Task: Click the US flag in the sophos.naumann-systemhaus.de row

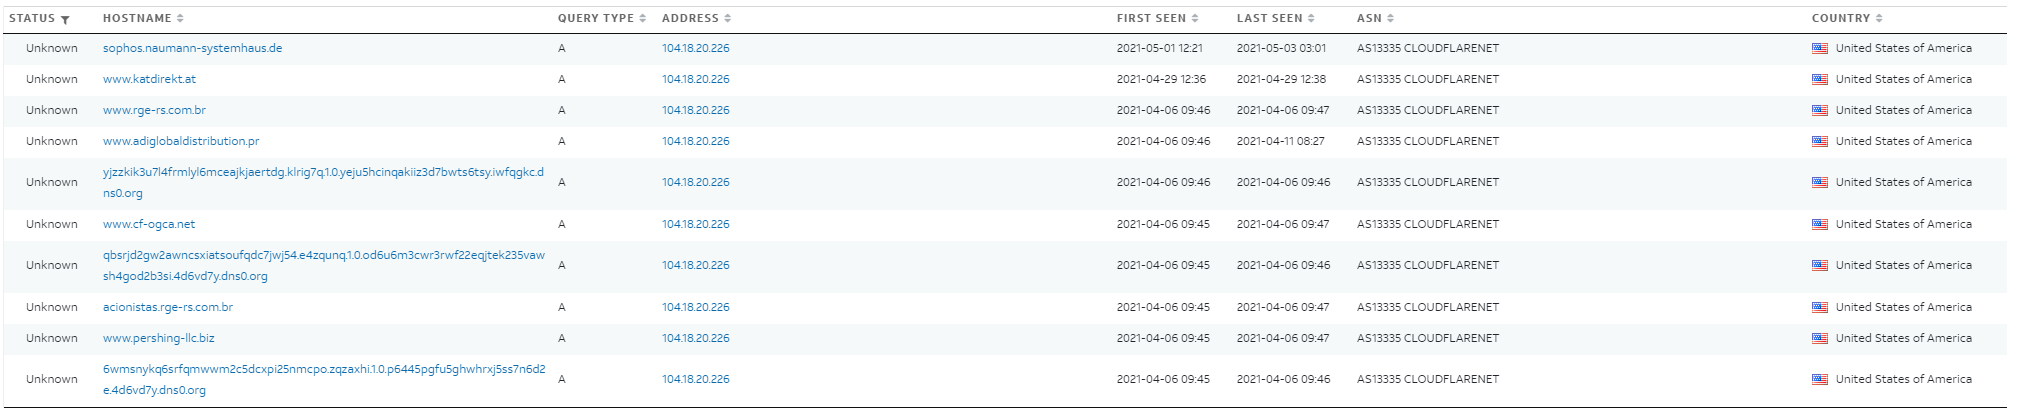Action: coord(1820,48)
